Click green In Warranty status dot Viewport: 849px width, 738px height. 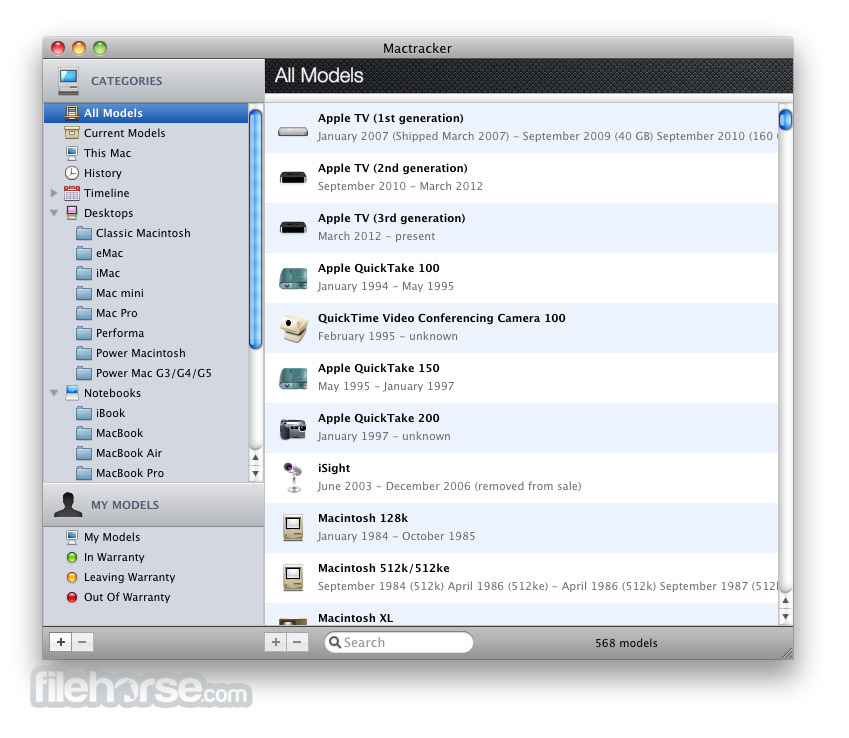(71, 557)
